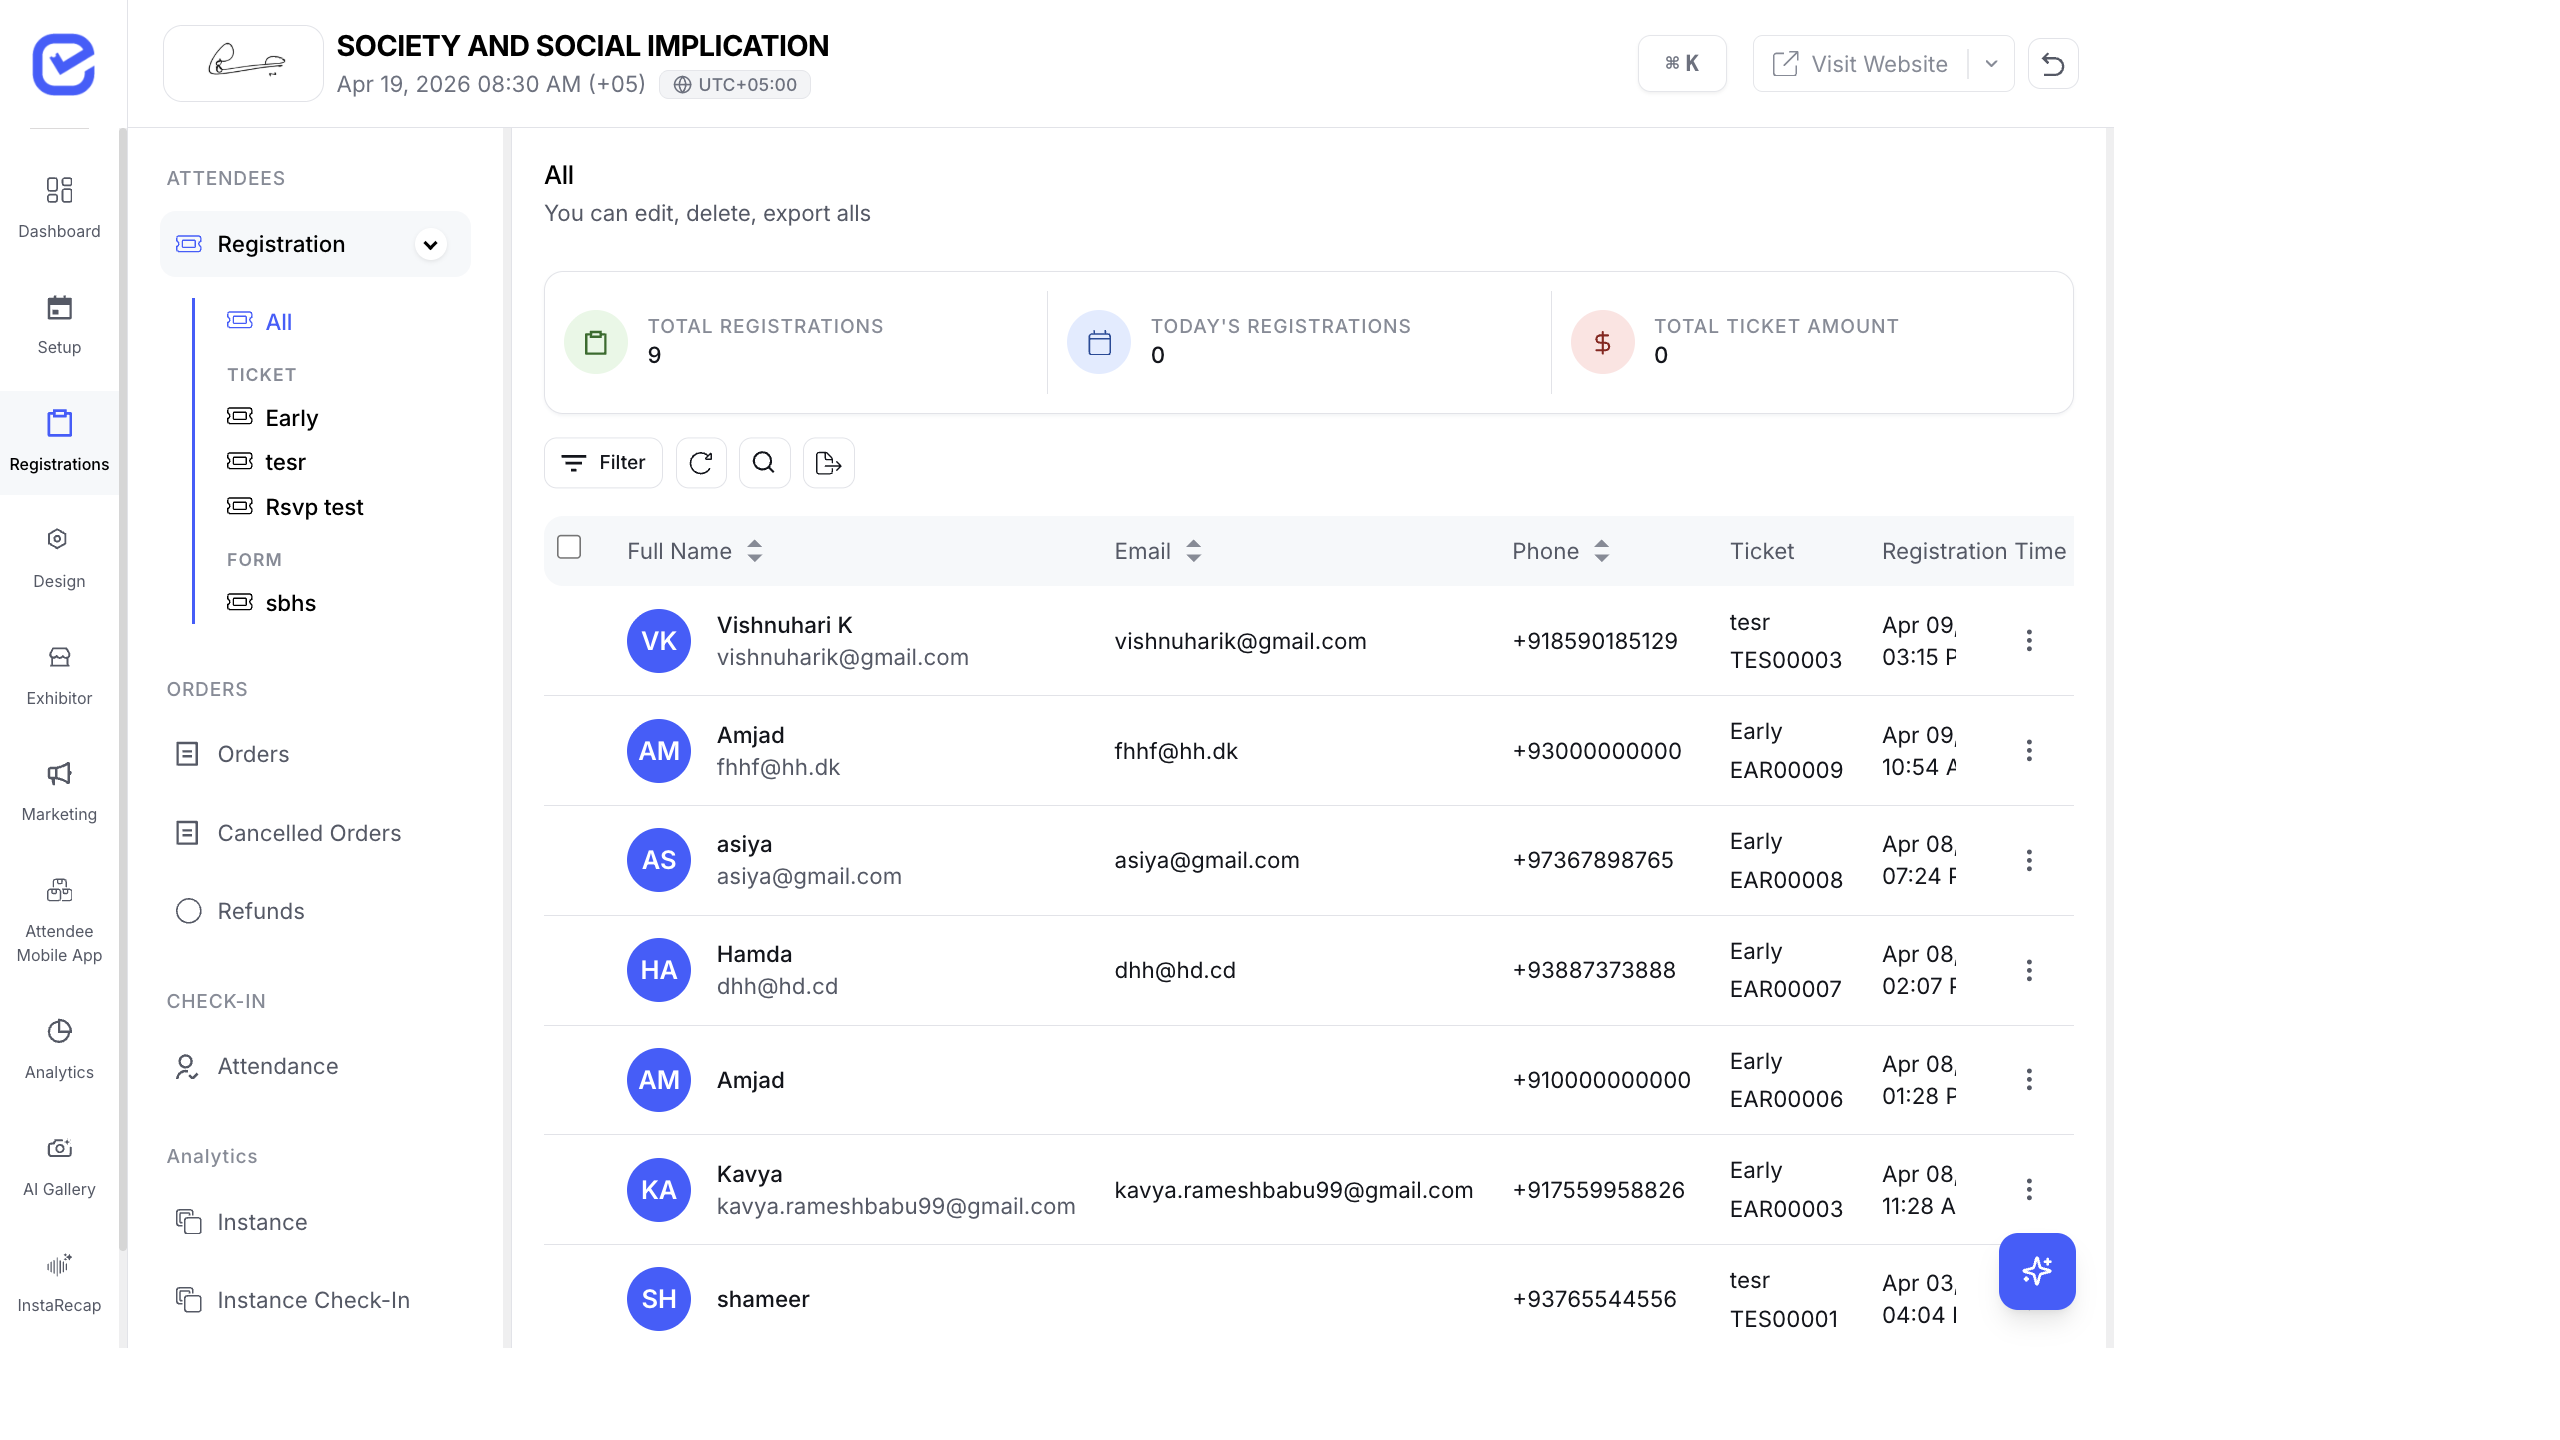This screenshot has width=2560, height=1440.
Task: Go to Registrations in left sidebar
Action: (x=59, y=441)
